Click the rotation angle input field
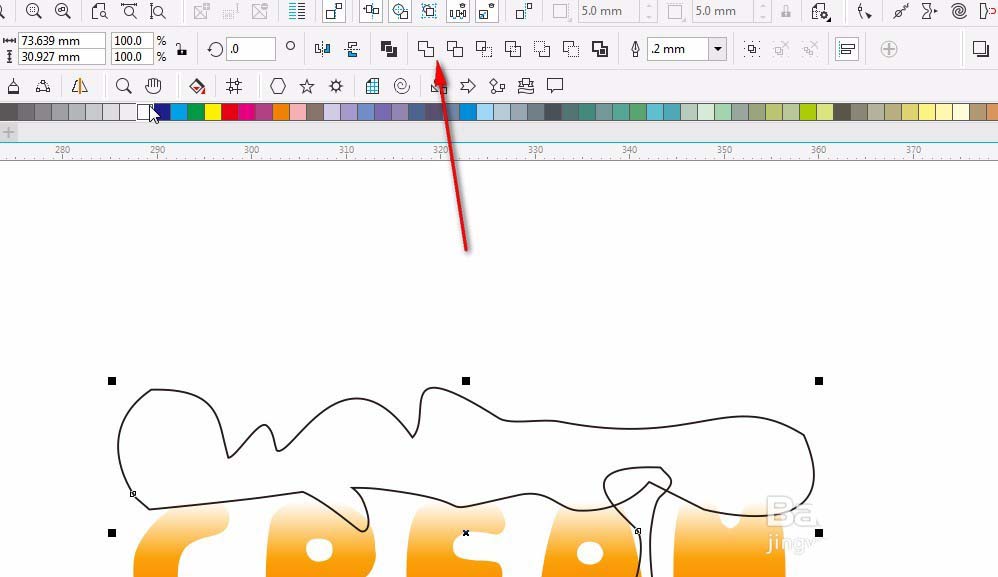The image size is (998, 577). coord(250,49)
